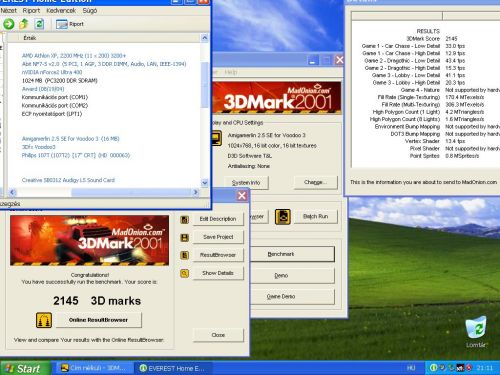Screen dimensions: 500x375
Task: Open the Riport menu in EVEREST menu bar
Action: [x=31, y=11]
